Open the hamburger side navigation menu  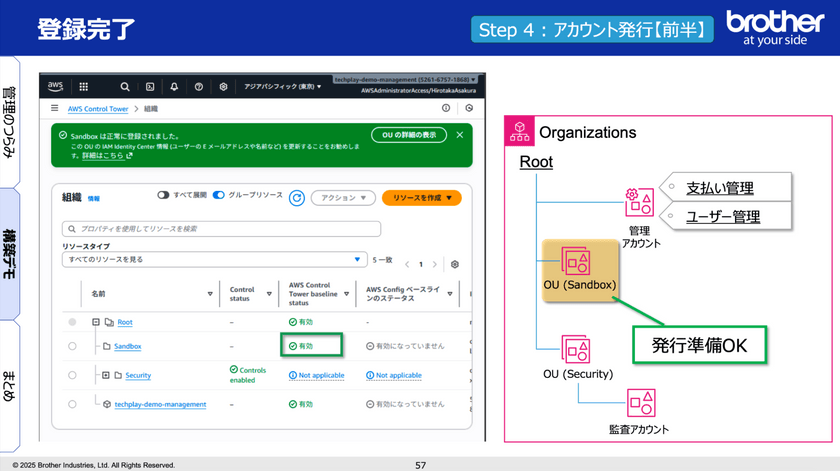(54, 108)
